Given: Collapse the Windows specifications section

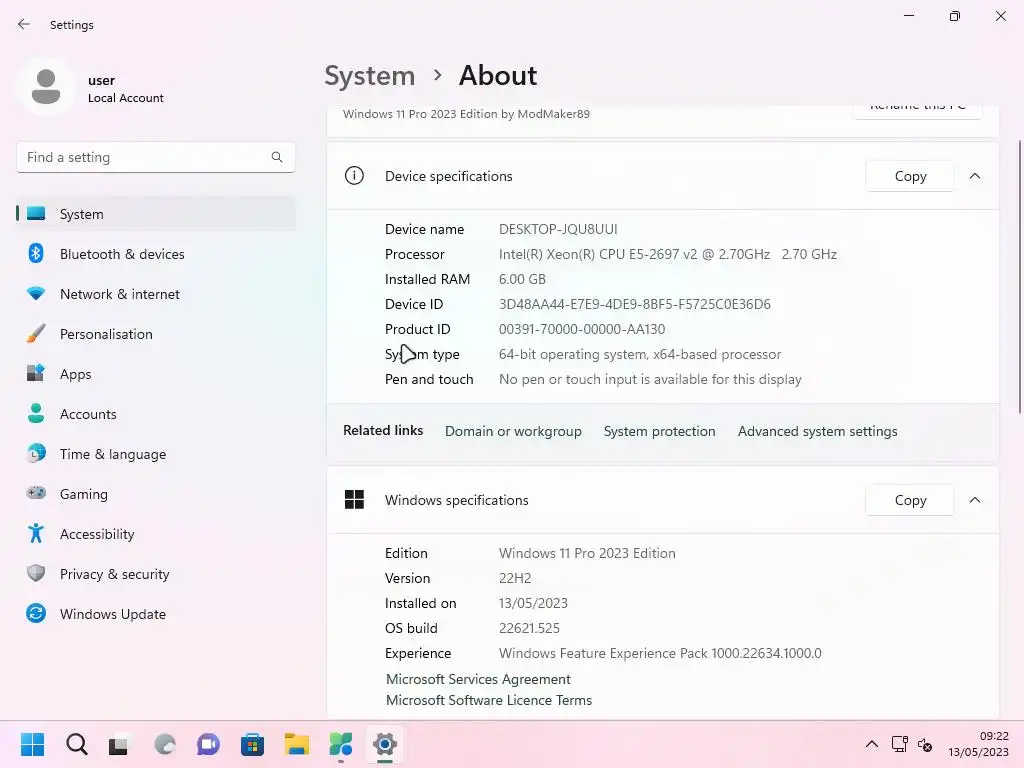Looking at the screenshot, I should (x=974, y=500).
